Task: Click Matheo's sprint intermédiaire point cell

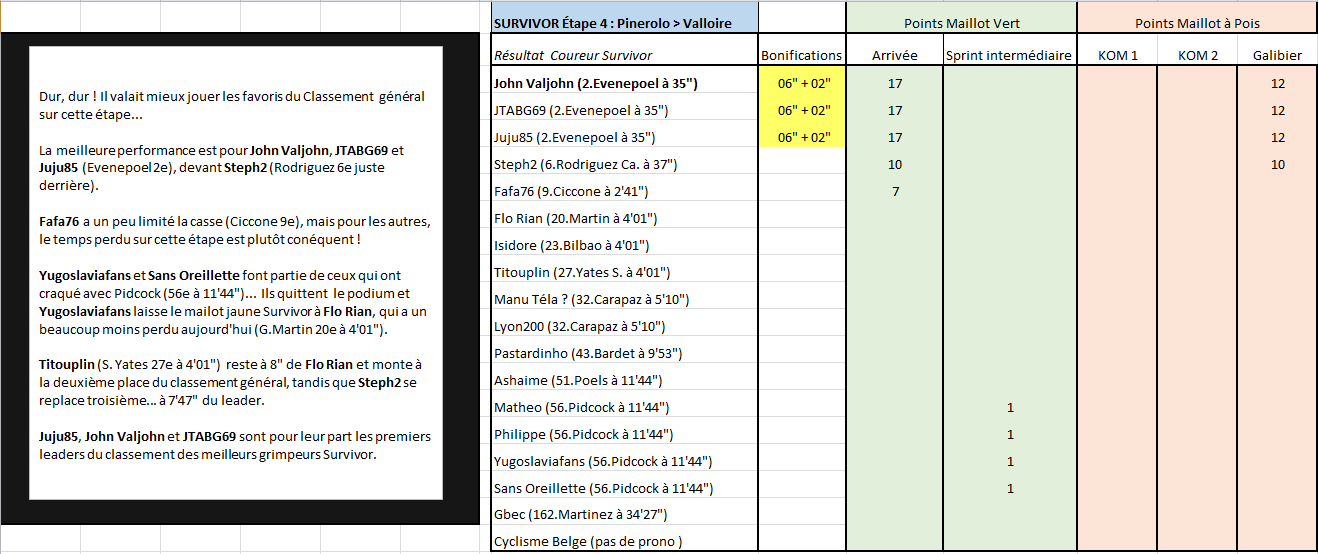Action: point(1009,407)
